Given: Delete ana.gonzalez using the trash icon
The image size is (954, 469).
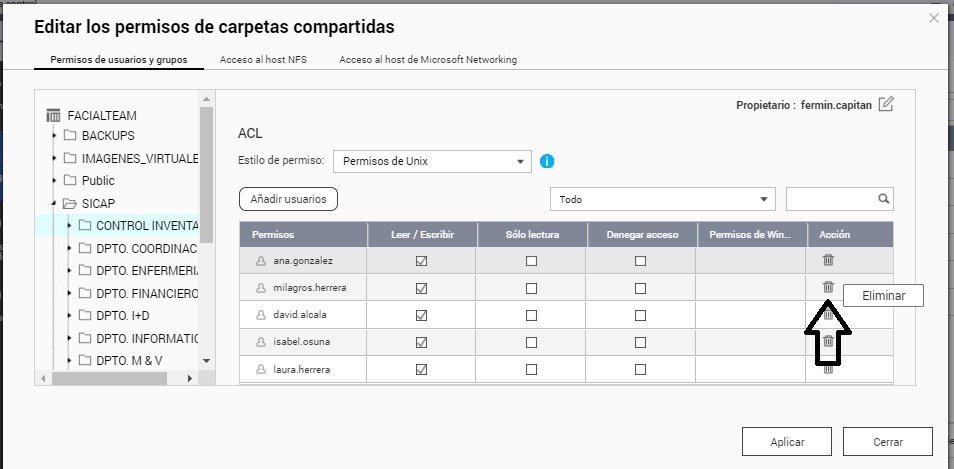Looking at the screenshot, I should pos(828,260).
